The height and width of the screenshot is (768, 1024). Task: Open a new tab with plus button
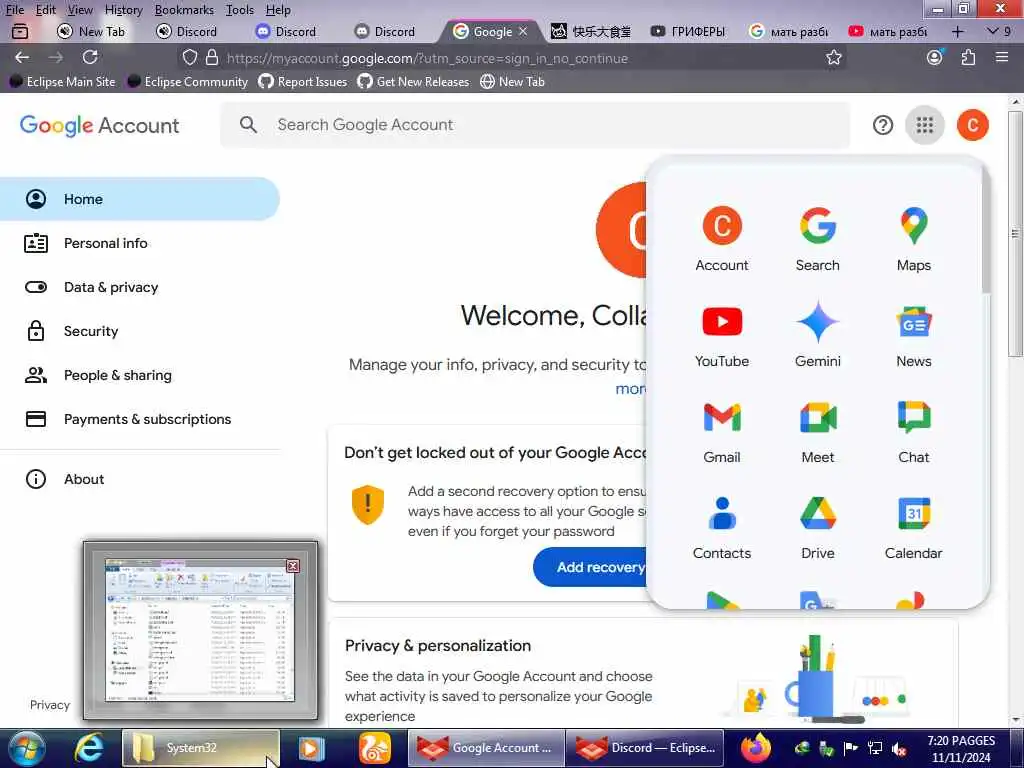pos(957,31)
